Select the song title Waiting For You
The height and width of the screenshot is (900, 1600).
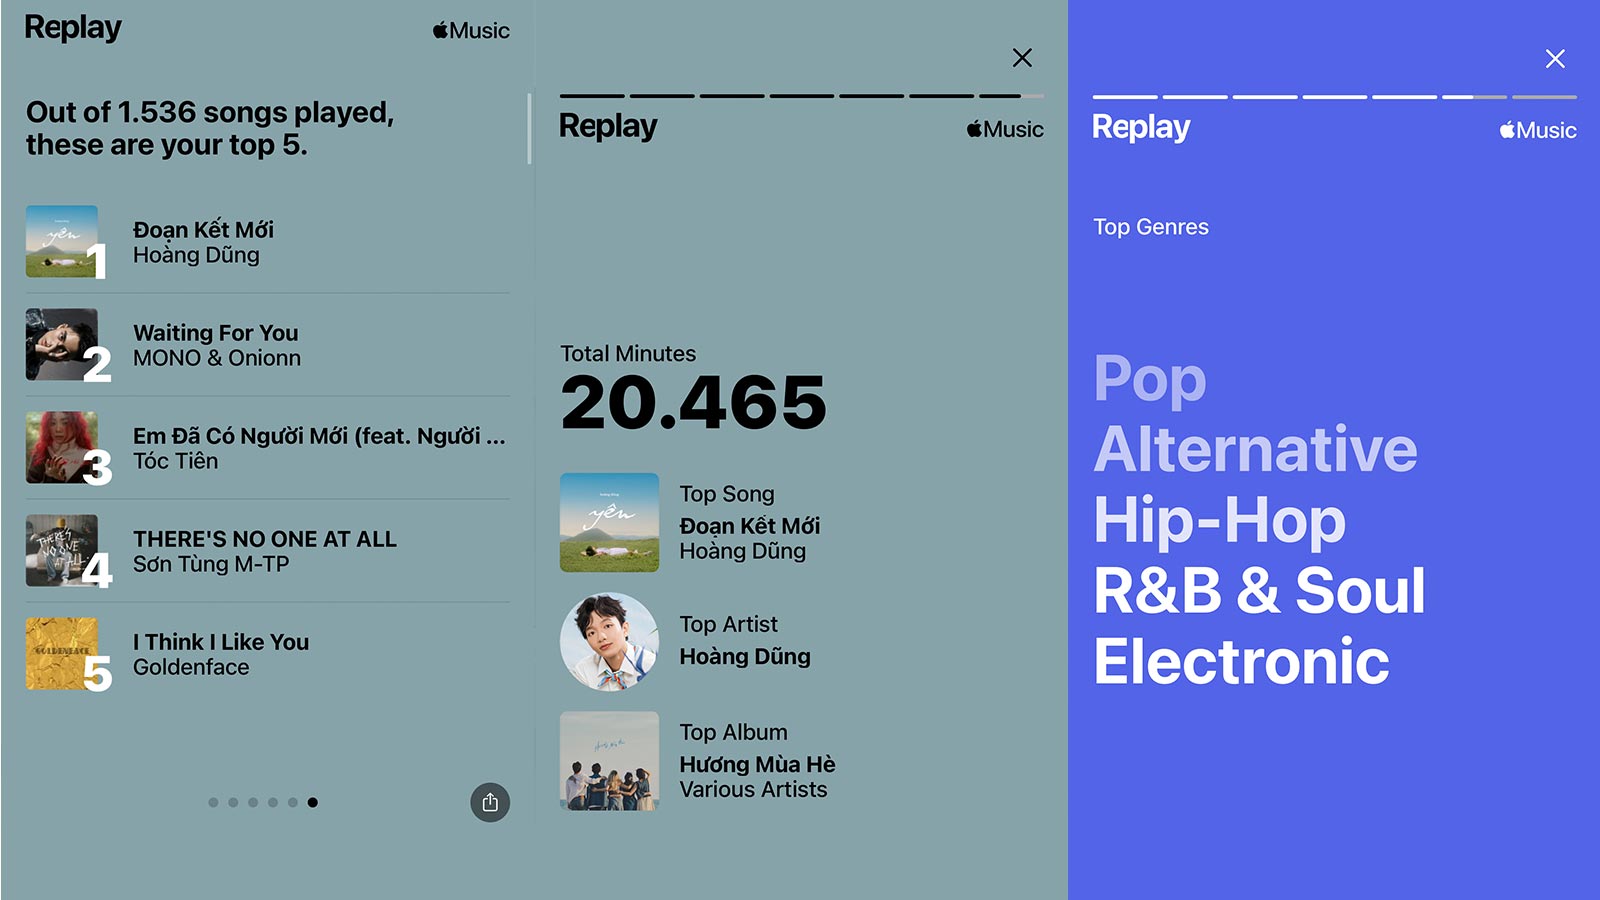point(216,332)
